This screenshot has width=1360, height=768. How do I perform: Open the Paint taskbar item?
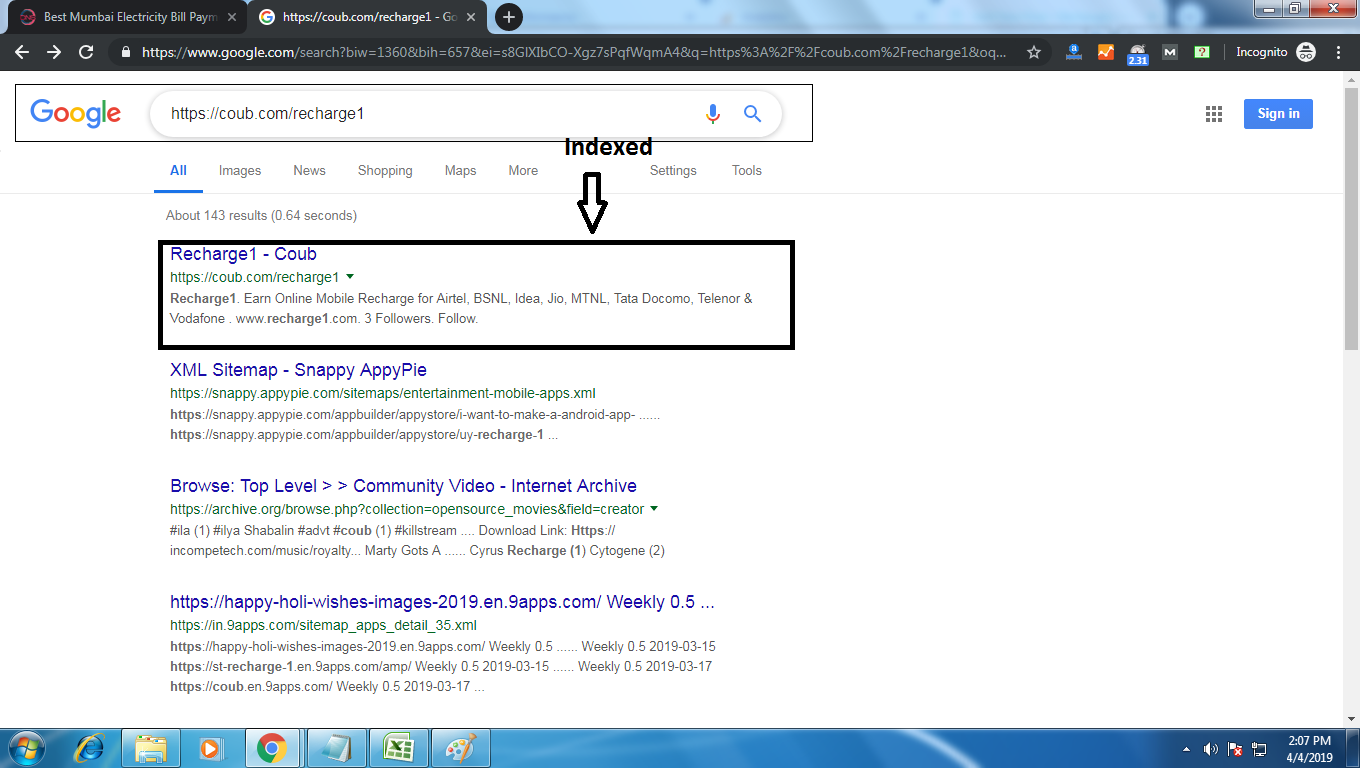(x=460, y=748)
